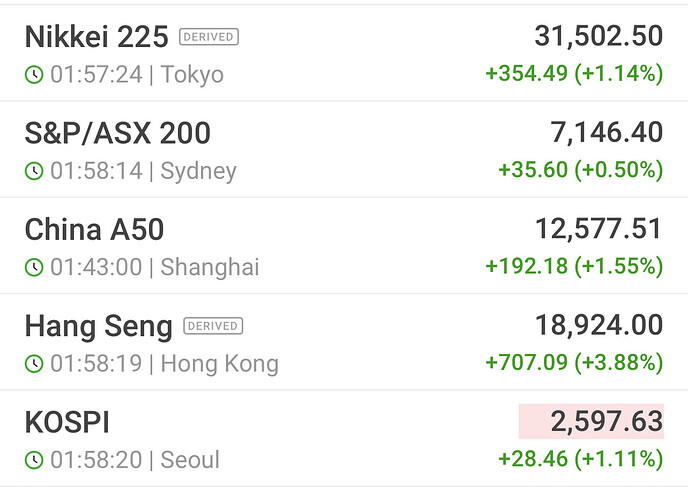Open the S&P/ASX 200 index

[117, 133]
